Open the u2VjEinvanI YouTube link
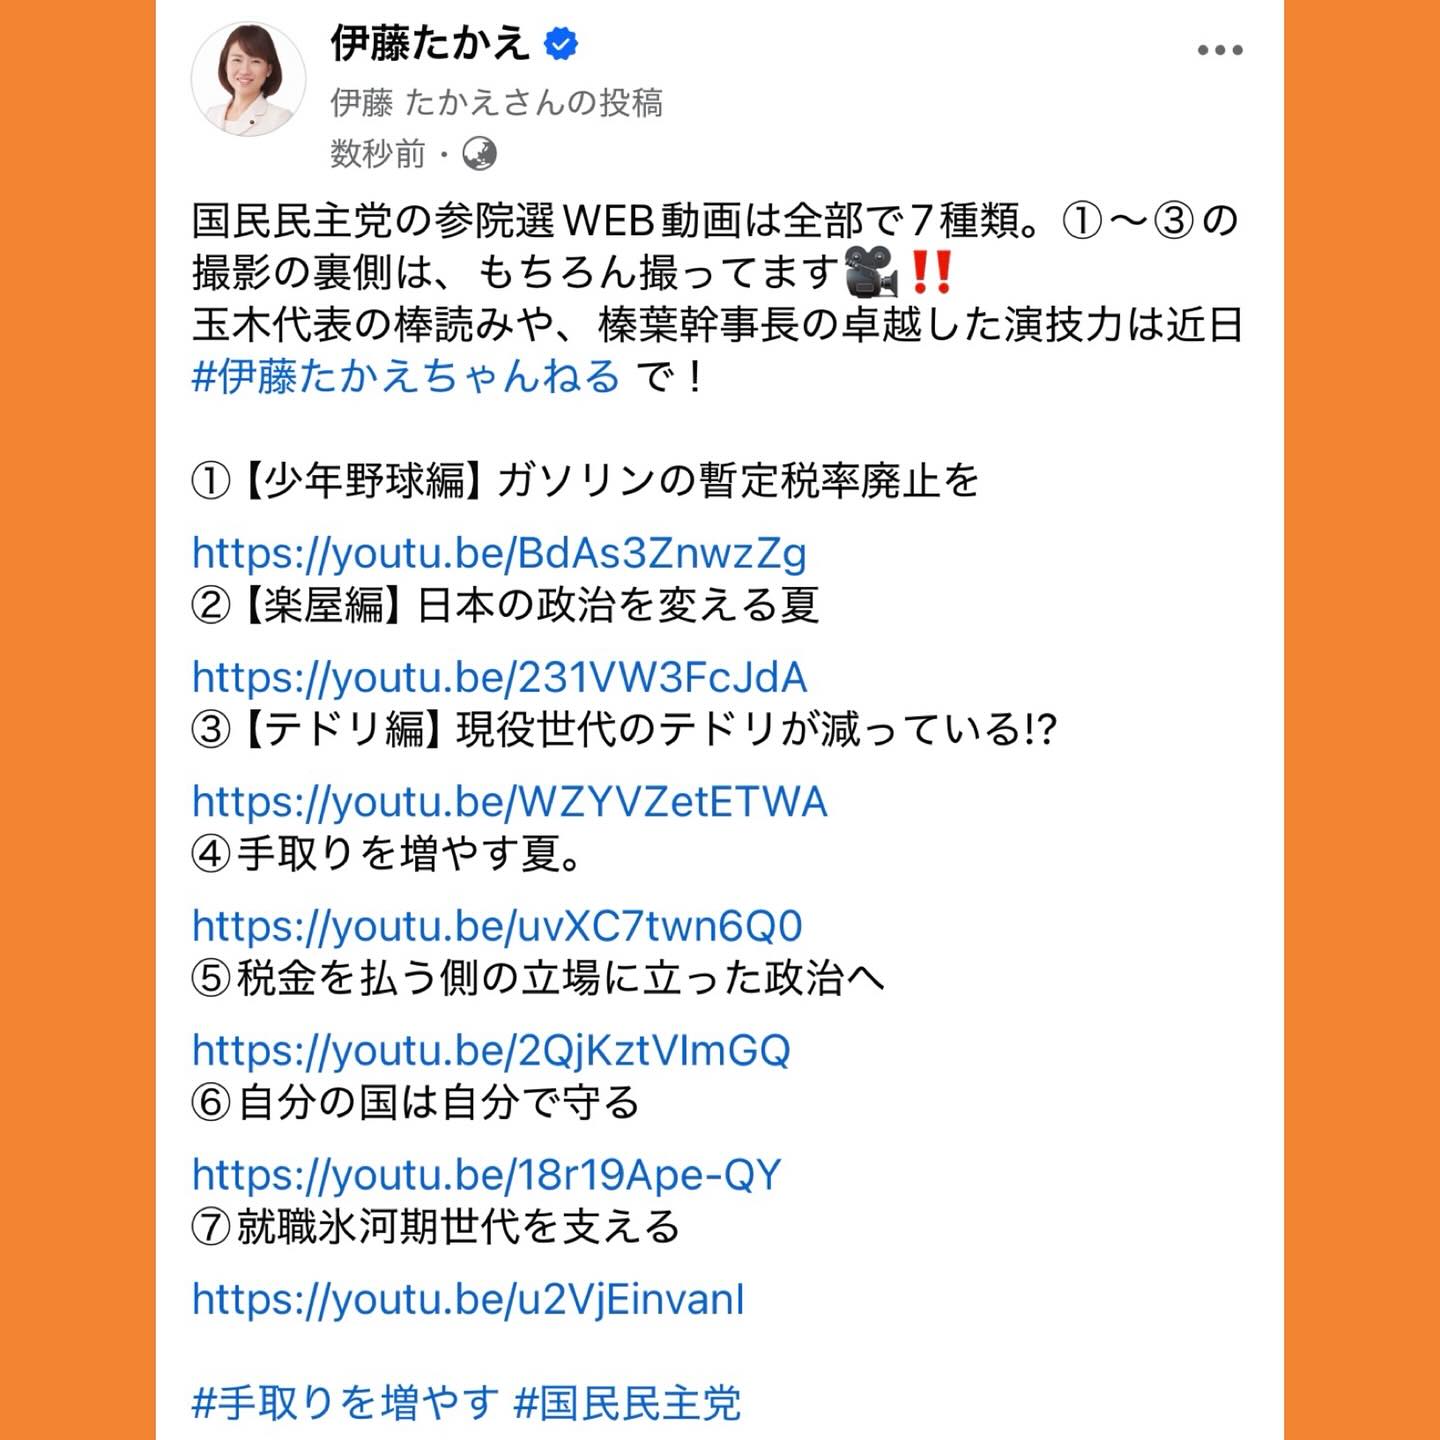 pos(468,1299)
